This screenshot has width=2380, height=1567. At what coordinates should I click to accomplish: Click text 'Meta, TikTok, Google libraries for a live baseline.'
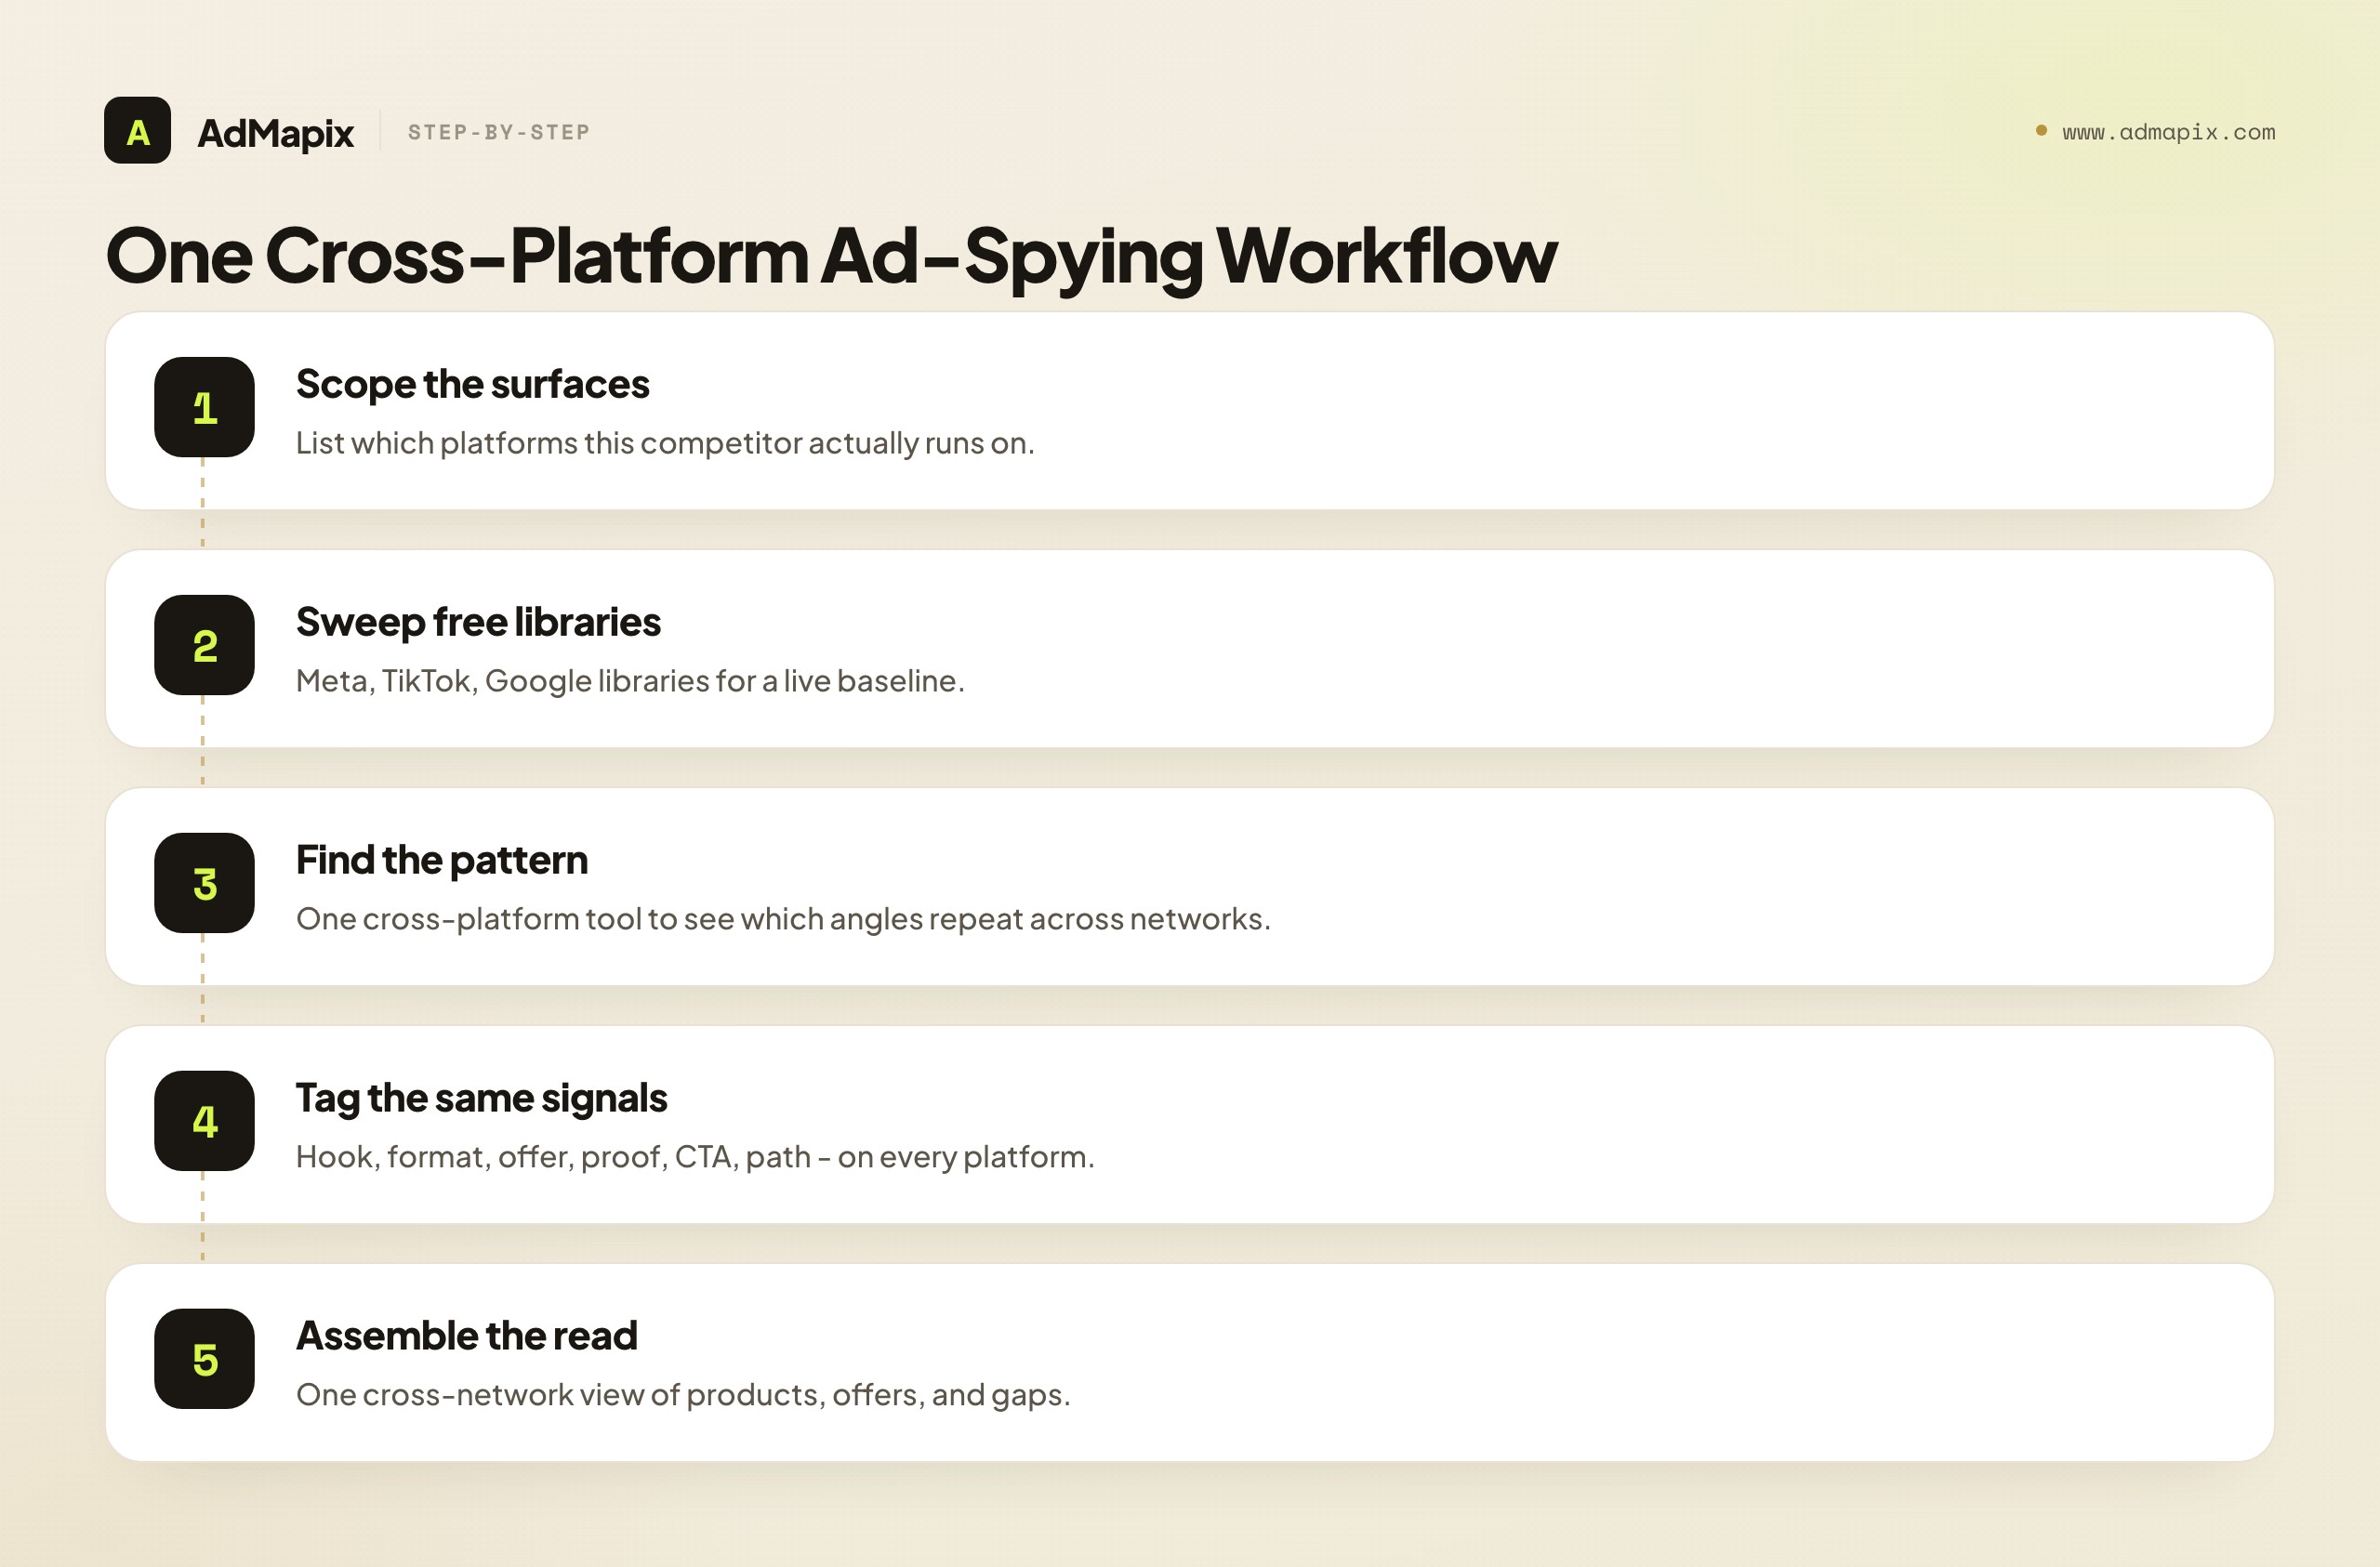pyautogui.click(x=630, y=681)
